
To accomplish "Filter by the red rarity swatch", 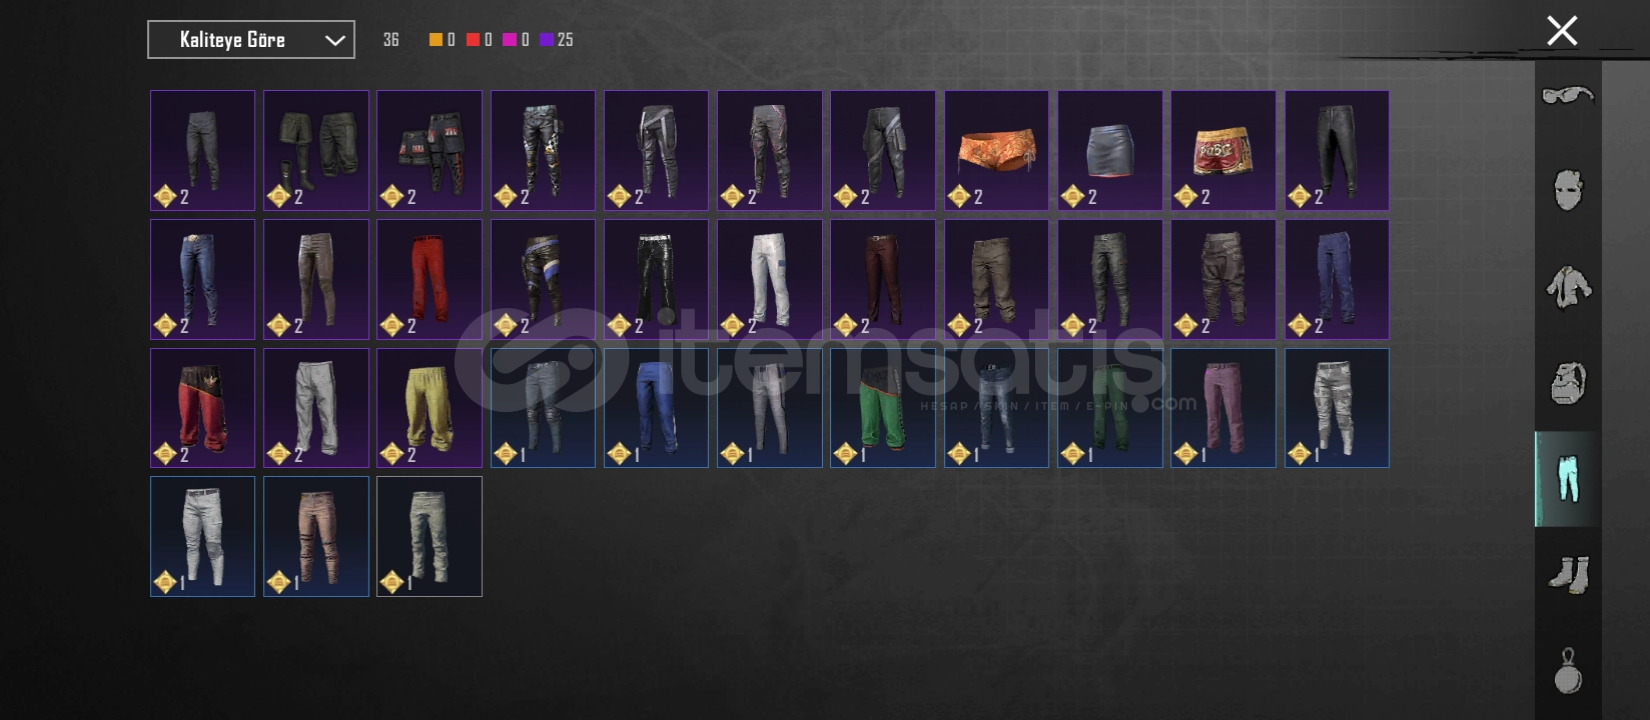I will point(473,40).
